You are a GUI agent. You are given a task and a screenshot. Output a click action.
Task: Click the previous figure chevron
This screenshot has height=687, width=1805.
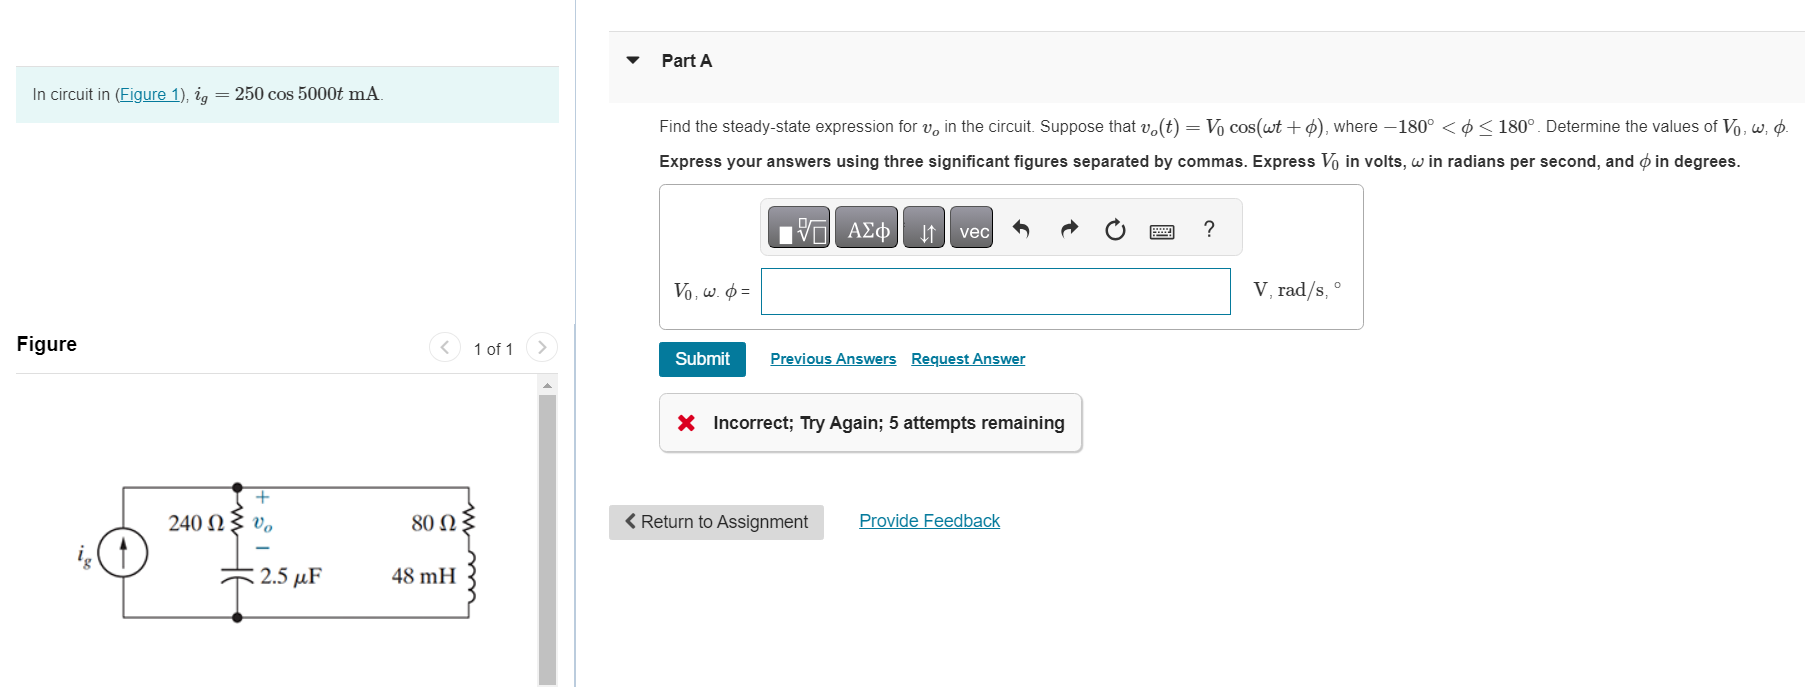444,347
